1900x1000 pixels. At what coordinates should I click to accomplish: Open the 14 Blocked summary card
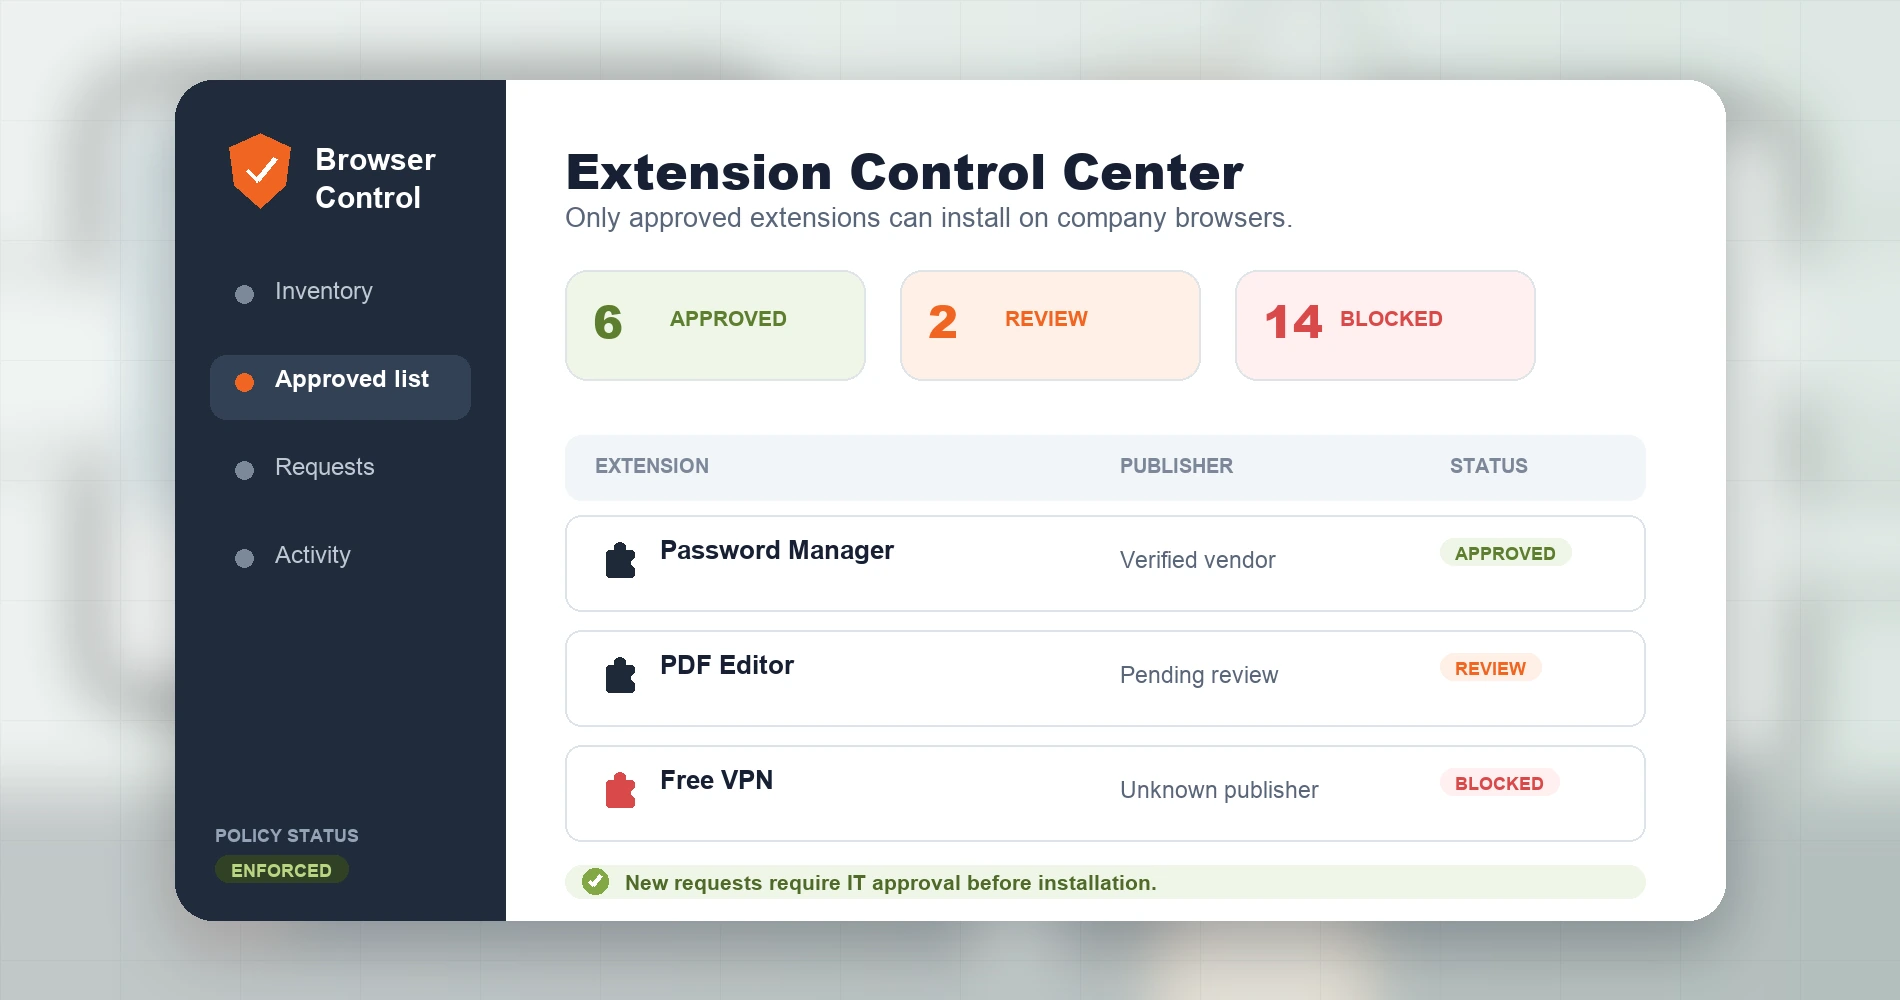point(1385,325)
